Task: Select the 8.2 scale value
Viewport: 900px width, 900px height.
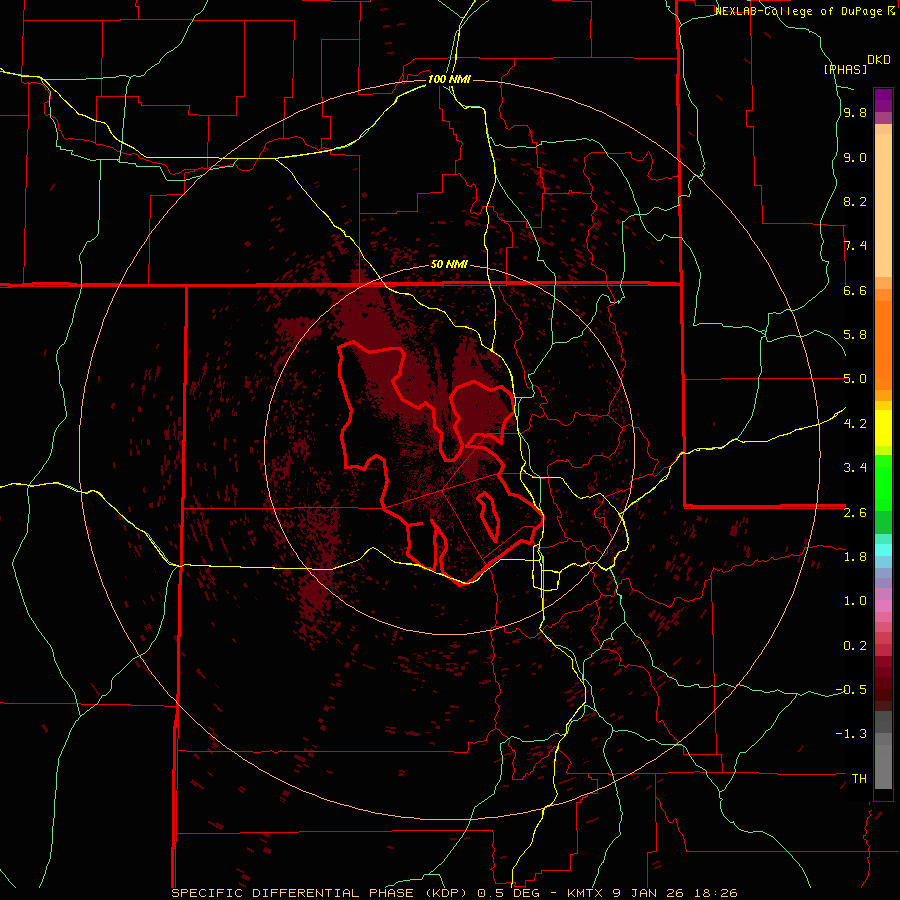Action: coord(855,201)
